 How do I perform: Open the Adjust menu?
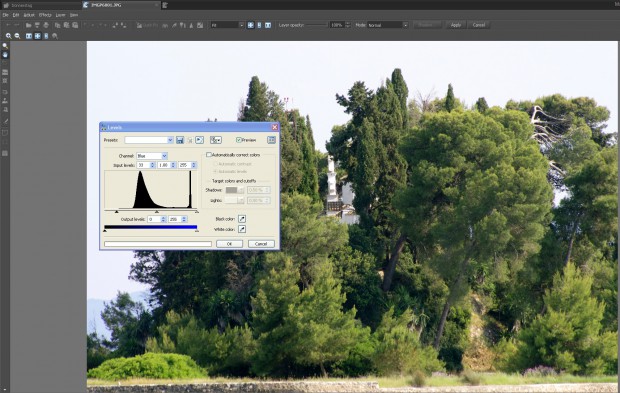(x=29, y=15)
